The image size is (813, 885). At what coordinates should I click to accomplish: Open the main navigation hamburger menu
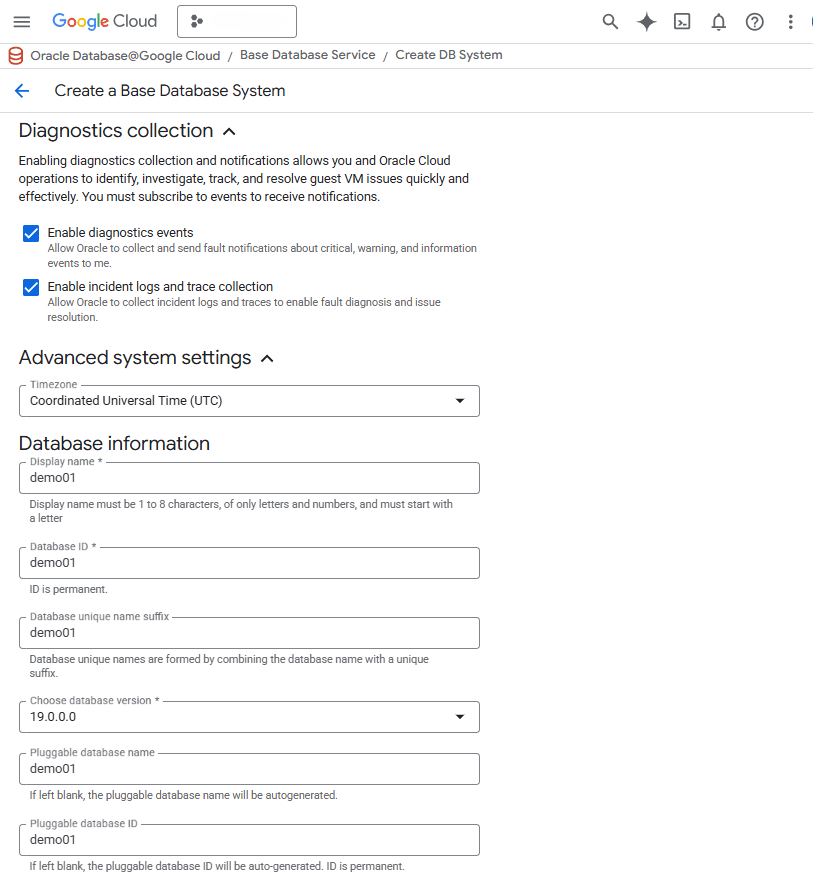(x=22, y=22)
